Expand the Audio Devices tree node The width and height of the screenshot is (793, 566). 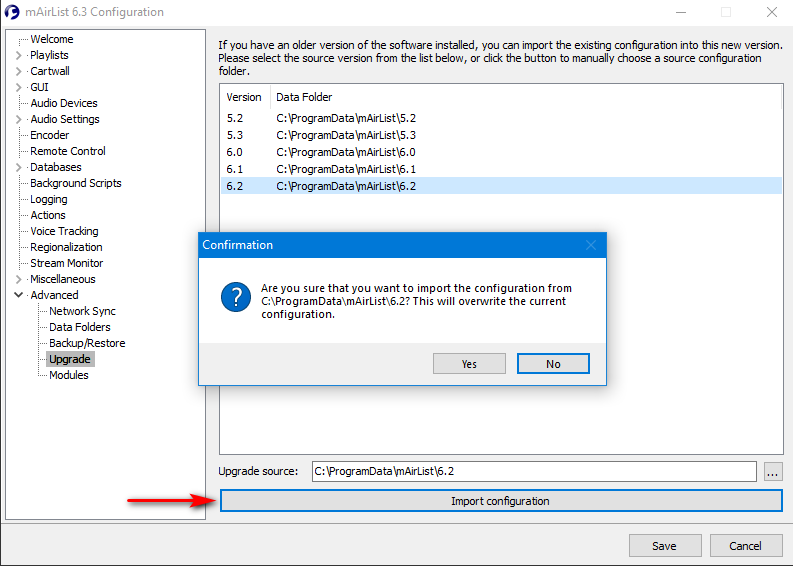click(x=19, y=104)
